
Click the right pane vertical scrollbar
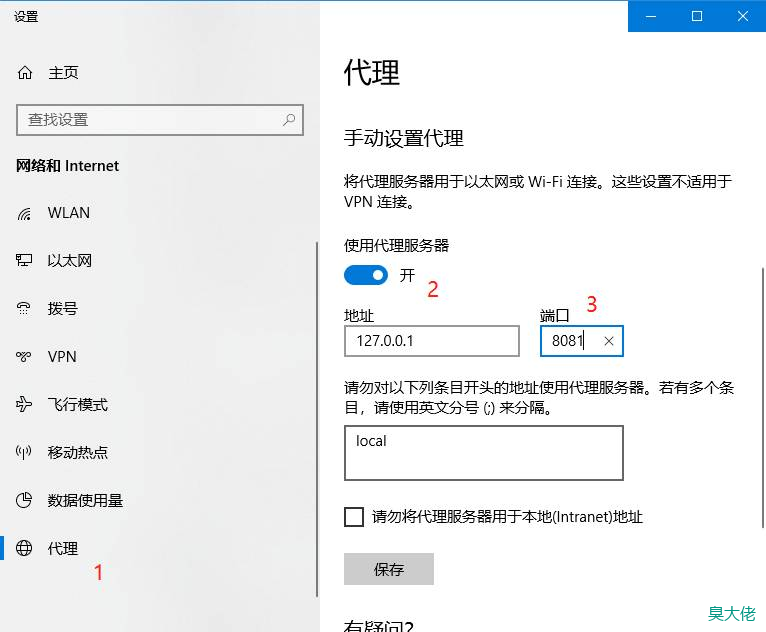(763, 397)
